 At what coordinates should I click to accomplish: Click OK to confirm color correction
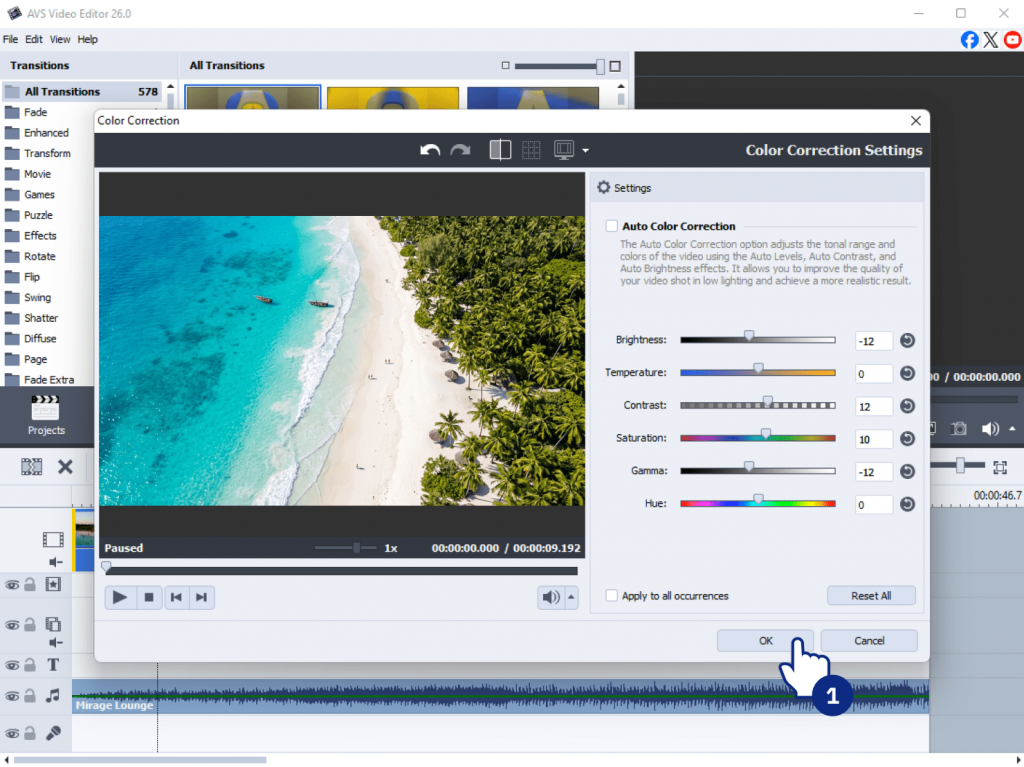point(765,641)
